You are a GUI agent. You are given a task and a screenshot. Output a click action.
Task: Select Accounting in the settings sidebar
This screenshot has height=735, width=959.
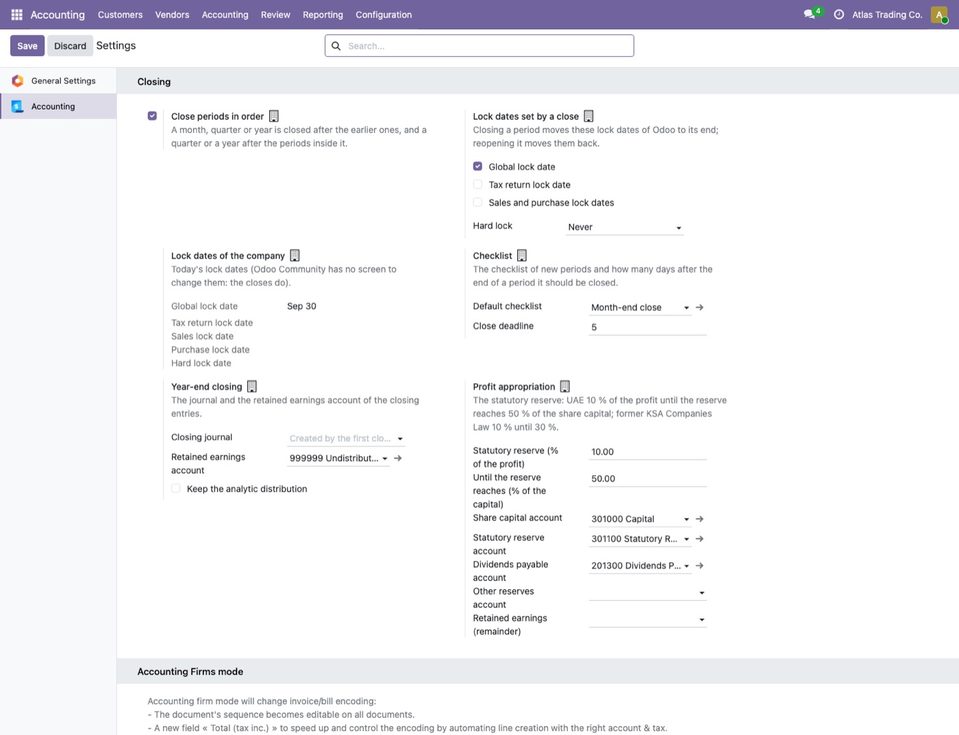[58, 106]
